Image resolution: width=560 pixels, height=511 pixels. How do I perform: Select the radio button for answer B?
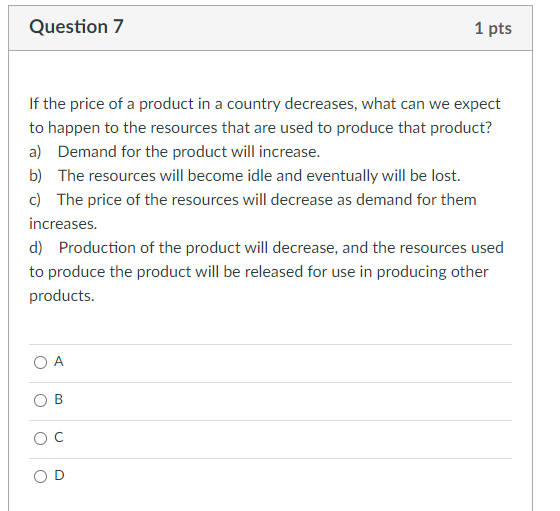click(40, 400)
